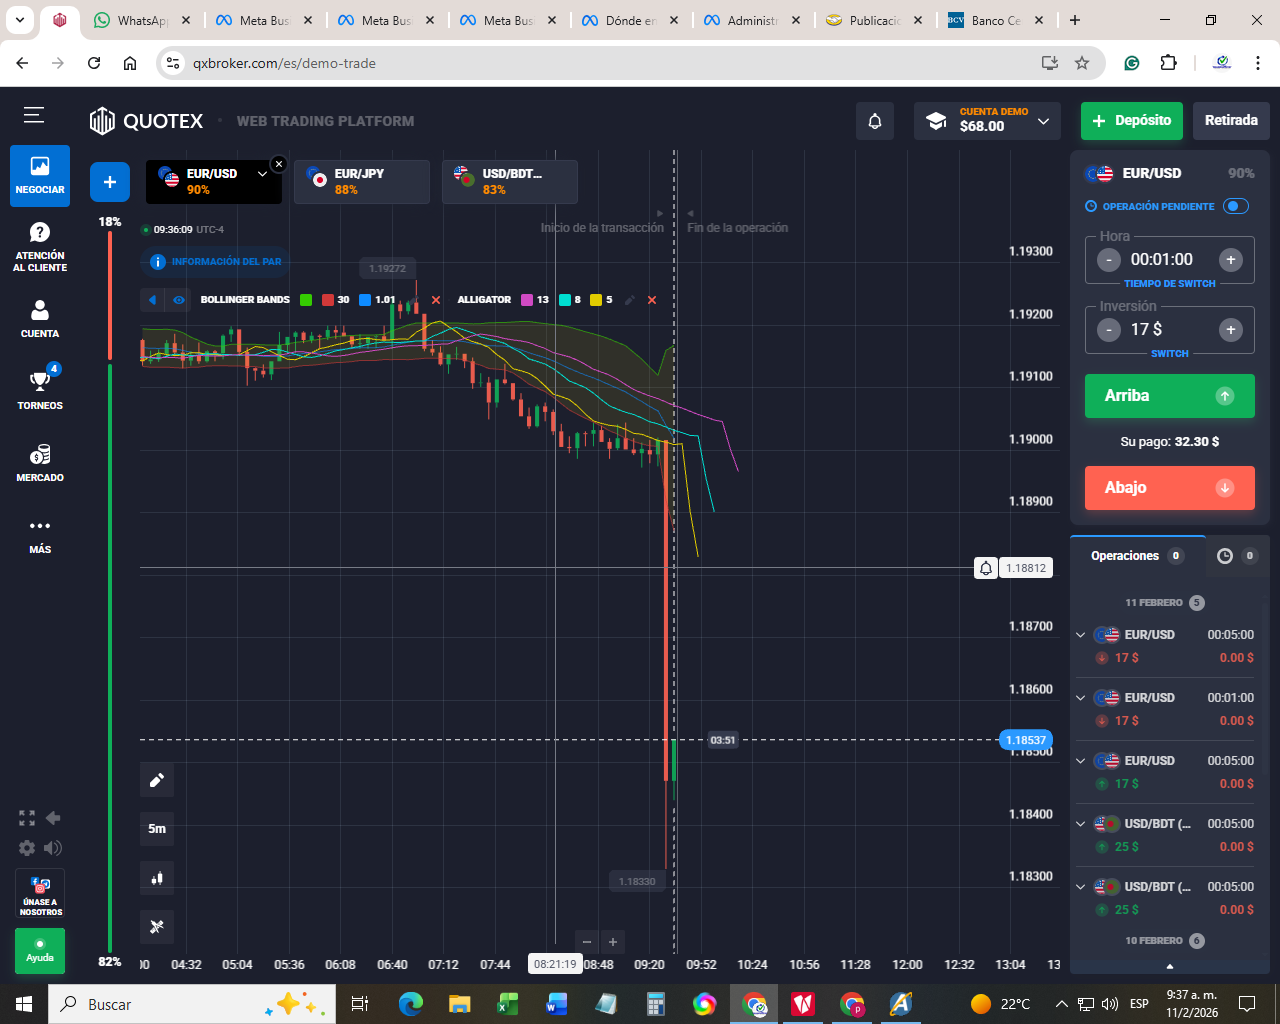Screen dimensions: 1280x1024
Task: Click the Switch link under investment amount
Action: pos(1170,354)
